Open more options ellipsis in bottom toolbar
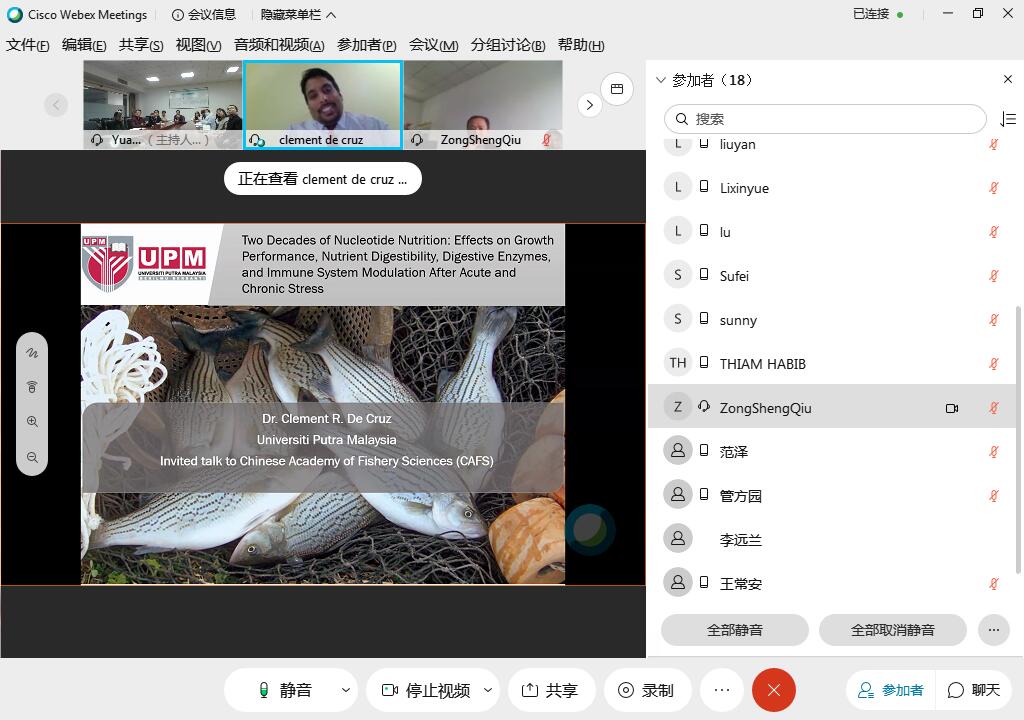 [x=721, y=690]
